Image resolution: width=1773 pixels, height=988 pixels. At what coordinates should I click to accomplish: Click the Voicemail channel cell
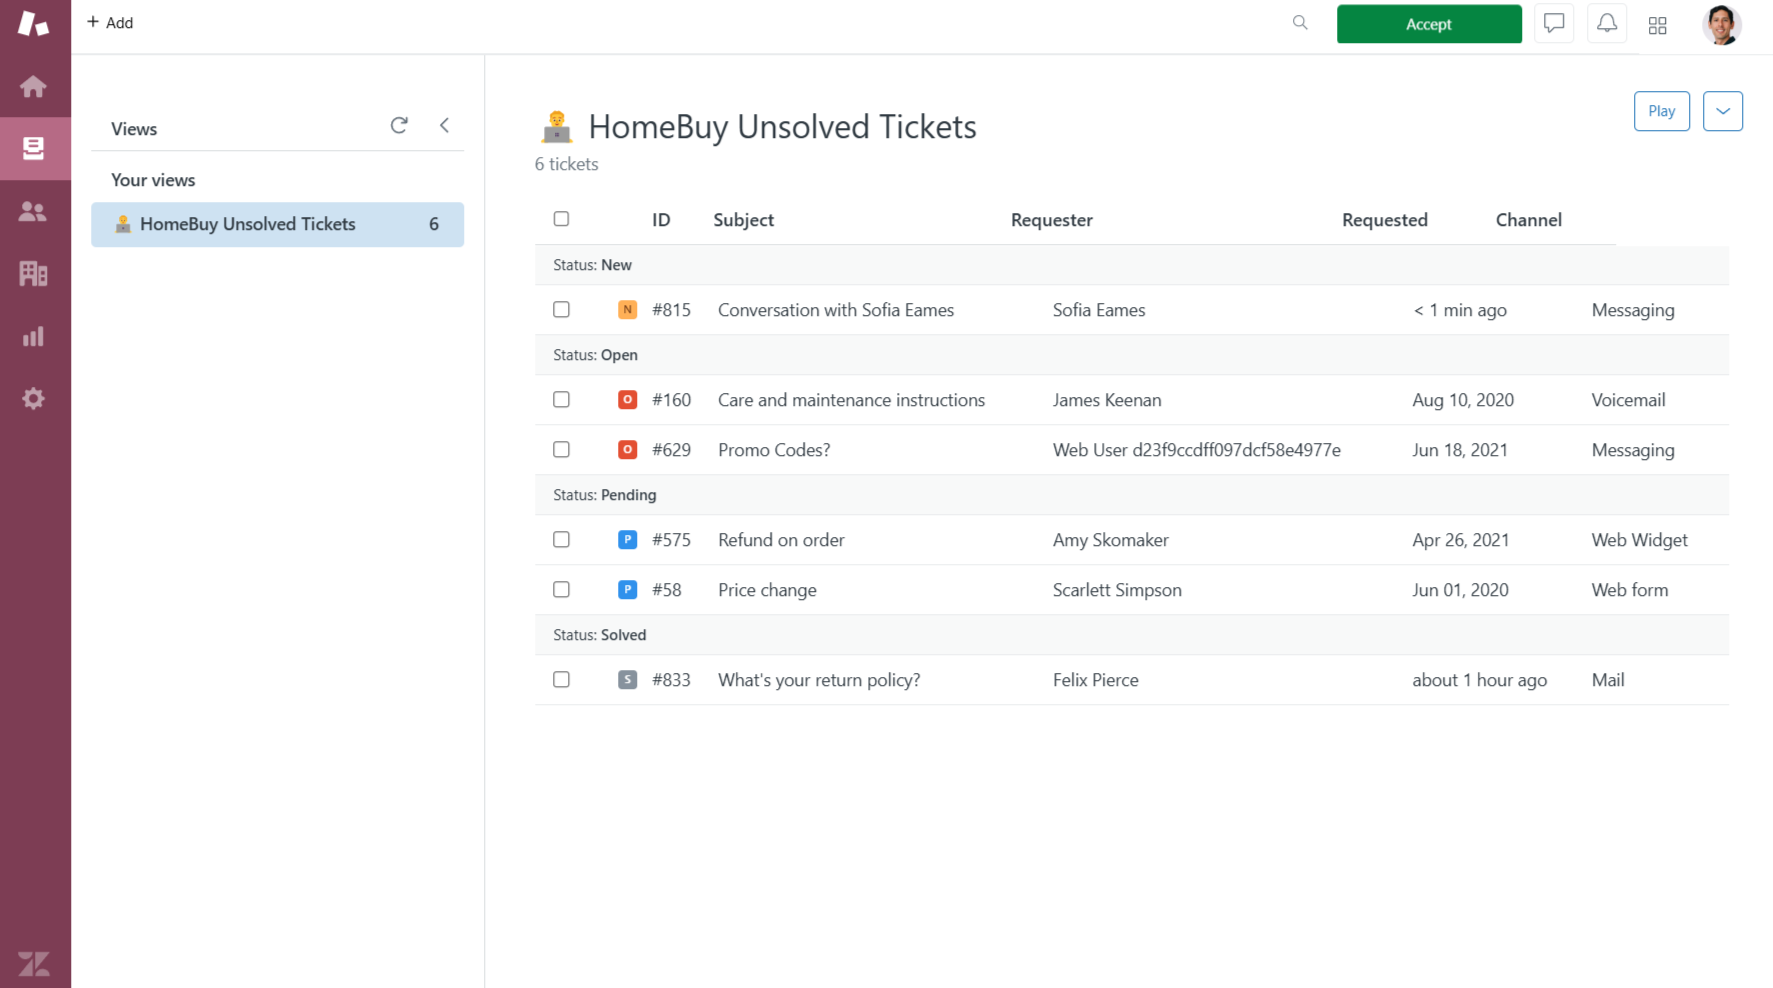tap(1628, 400)
